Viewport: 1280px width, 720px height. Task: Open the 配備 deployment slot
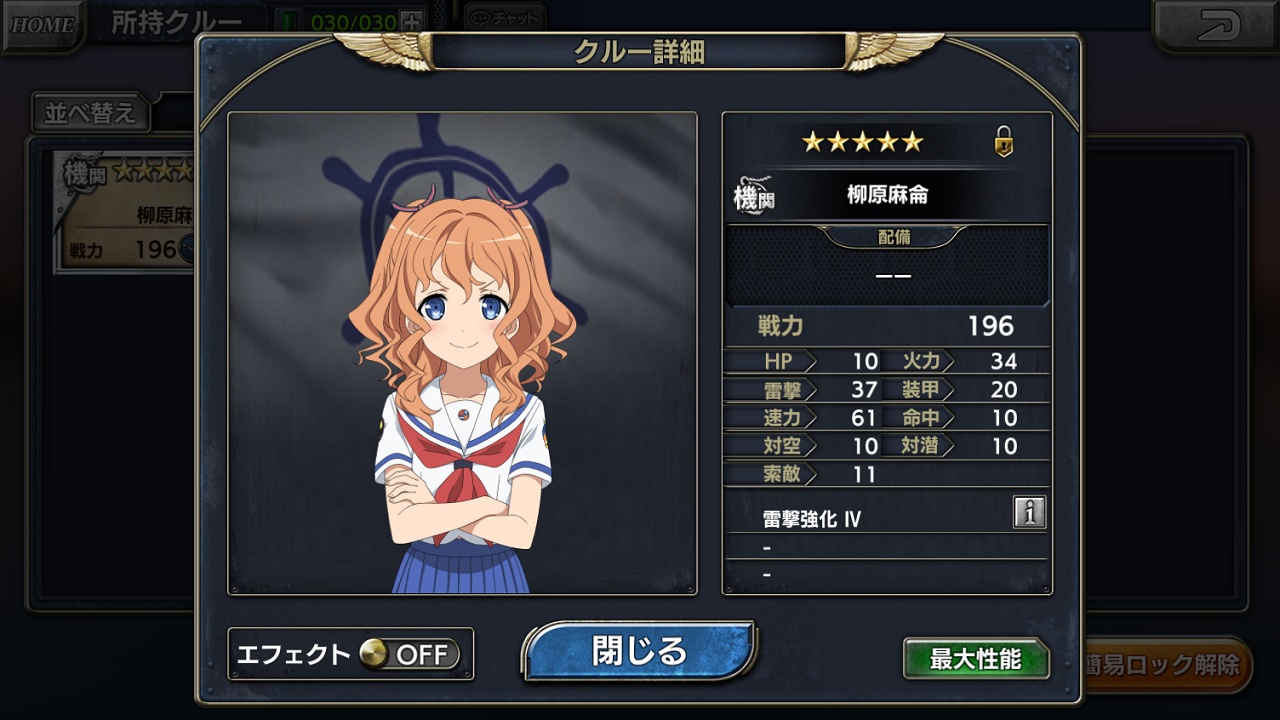(x=888, y=264)
